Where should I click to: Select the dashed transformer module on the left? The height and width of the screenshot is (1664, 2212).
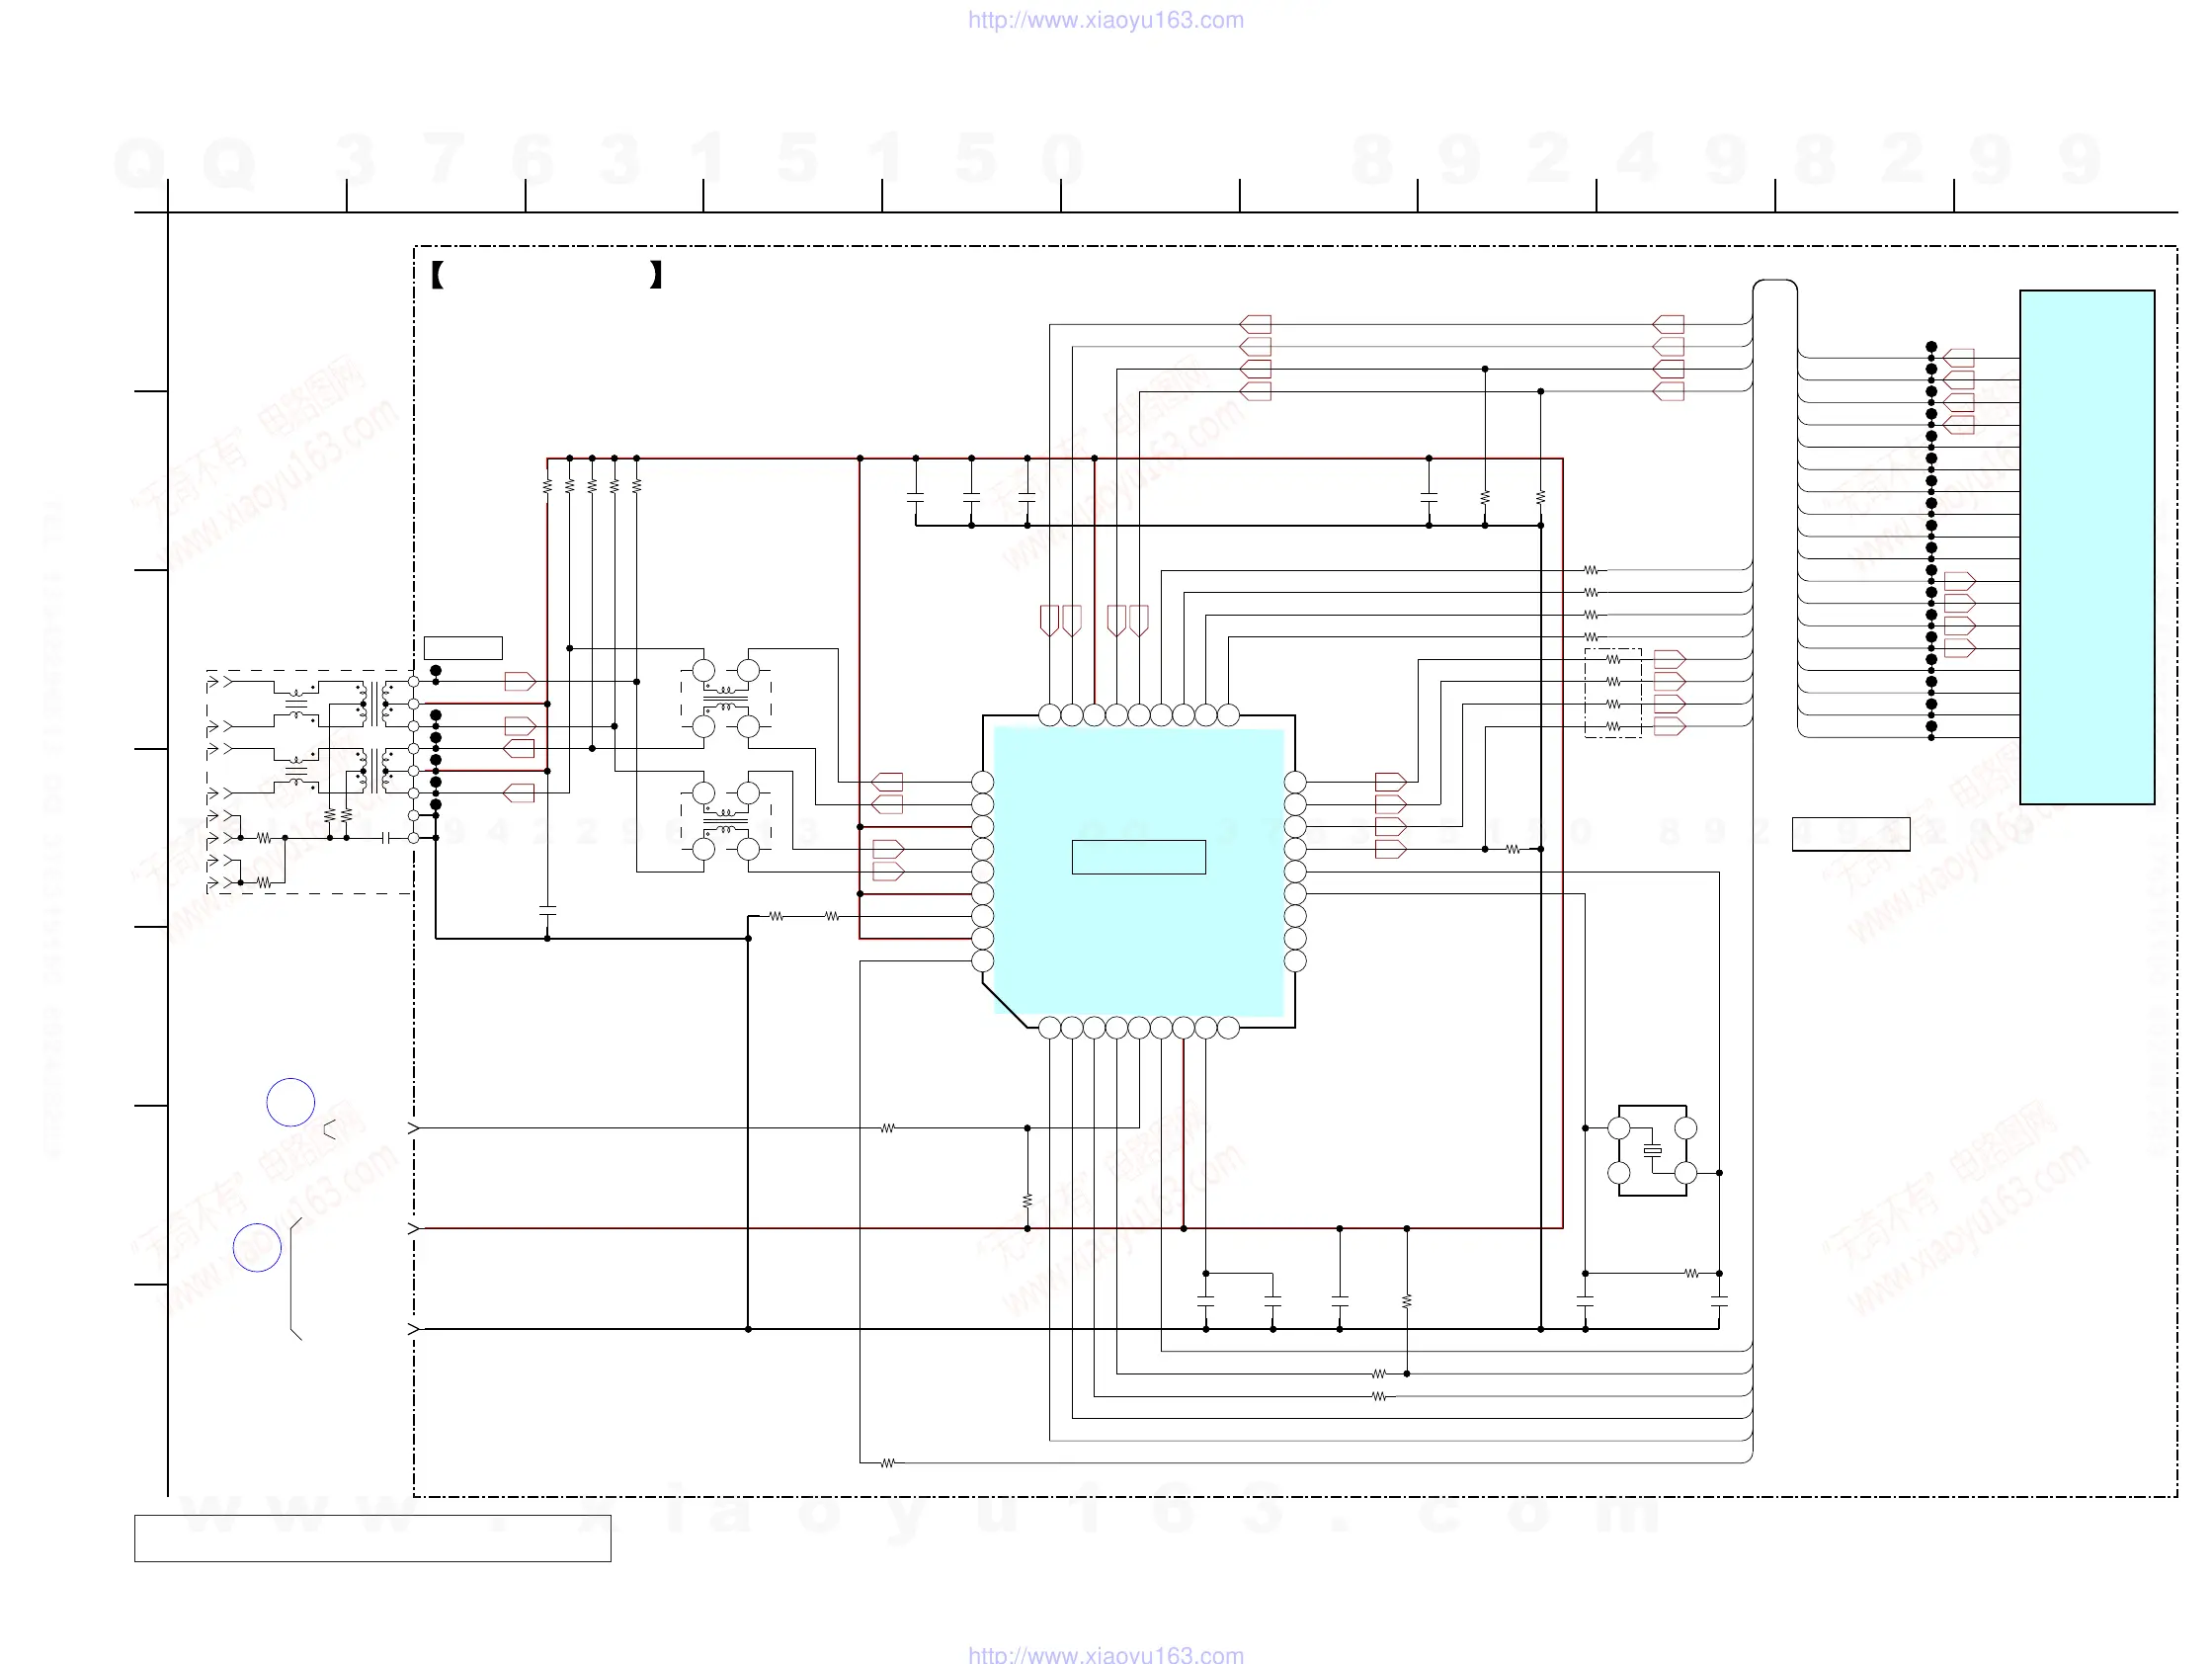[308, 781]
